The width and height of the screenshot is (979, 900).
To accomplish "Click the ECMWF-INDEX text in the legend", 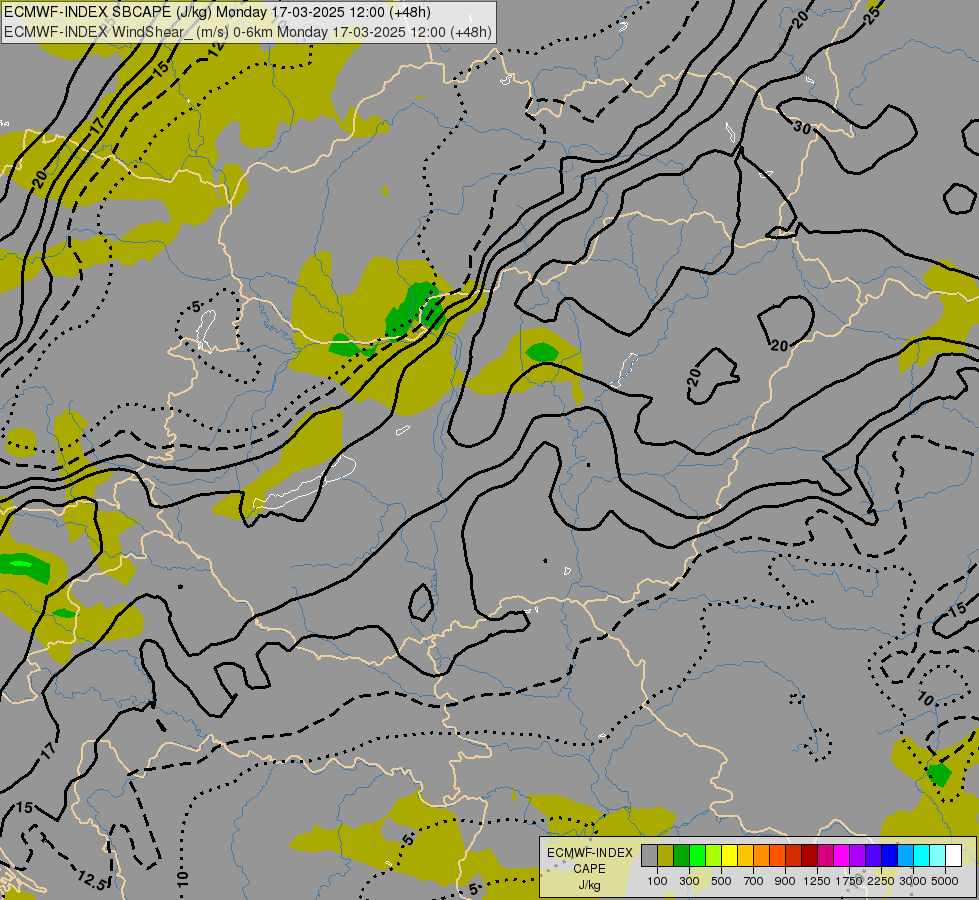I will [x=590, y=853].
